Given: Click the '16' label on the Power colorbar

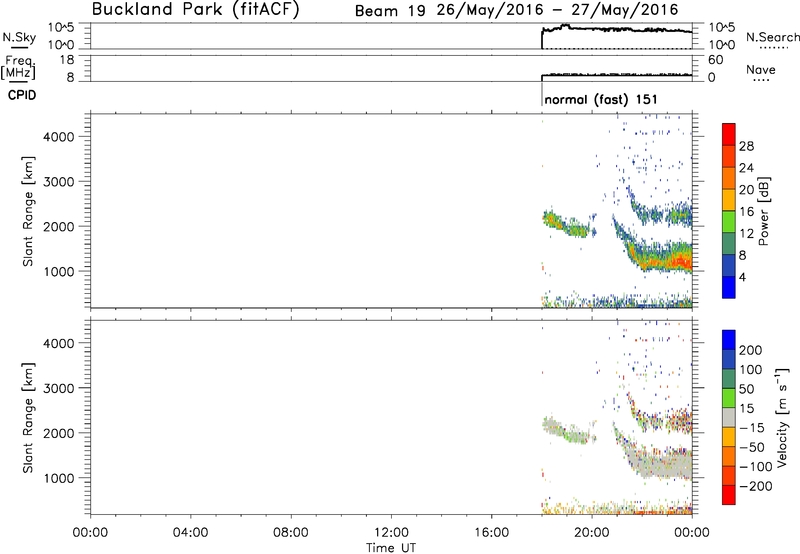Looking at the screenshot, I should 746,212.
